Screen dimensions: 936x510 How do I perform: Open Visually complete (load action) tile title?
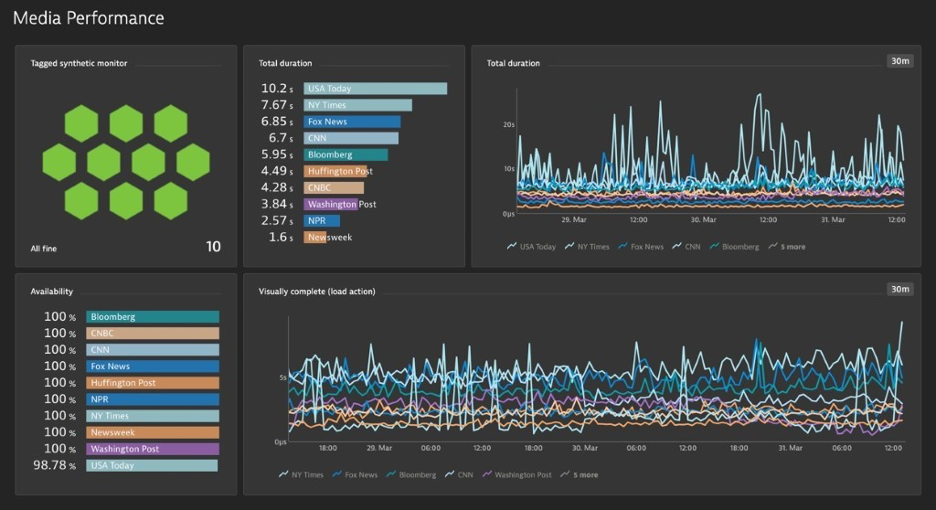coord(317,291)
